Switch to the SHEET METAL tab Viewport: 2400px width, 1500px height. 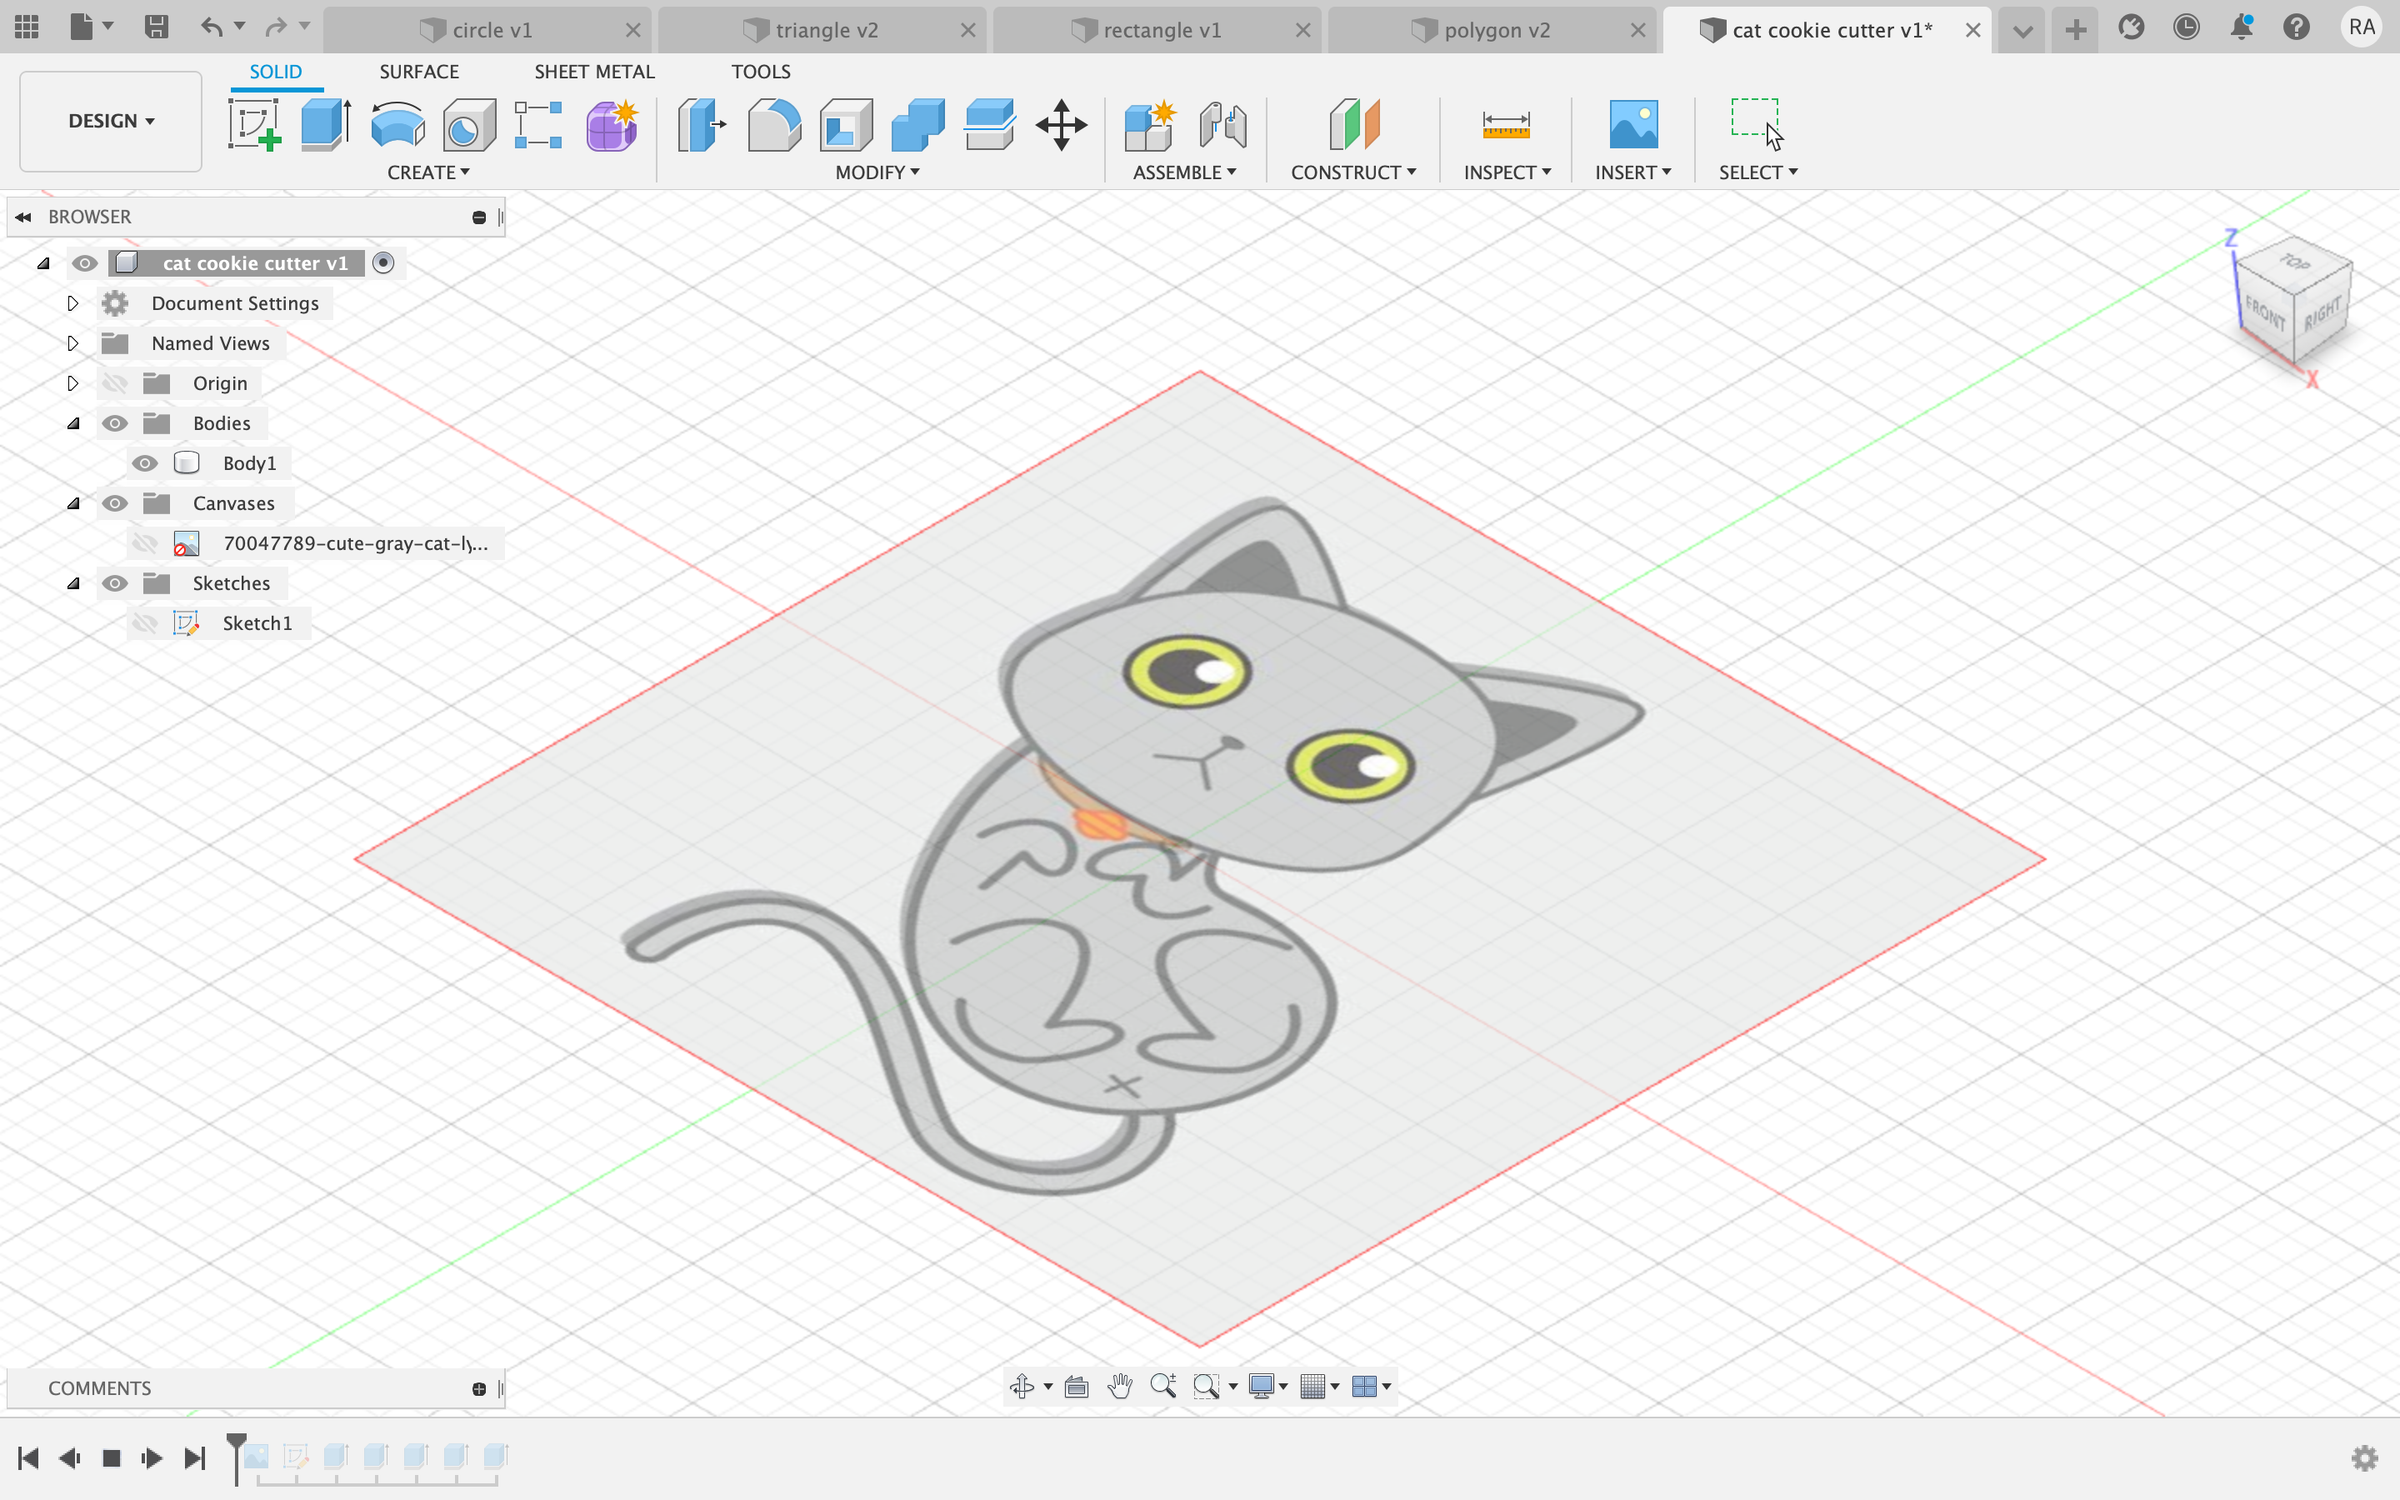pos(594,72)
